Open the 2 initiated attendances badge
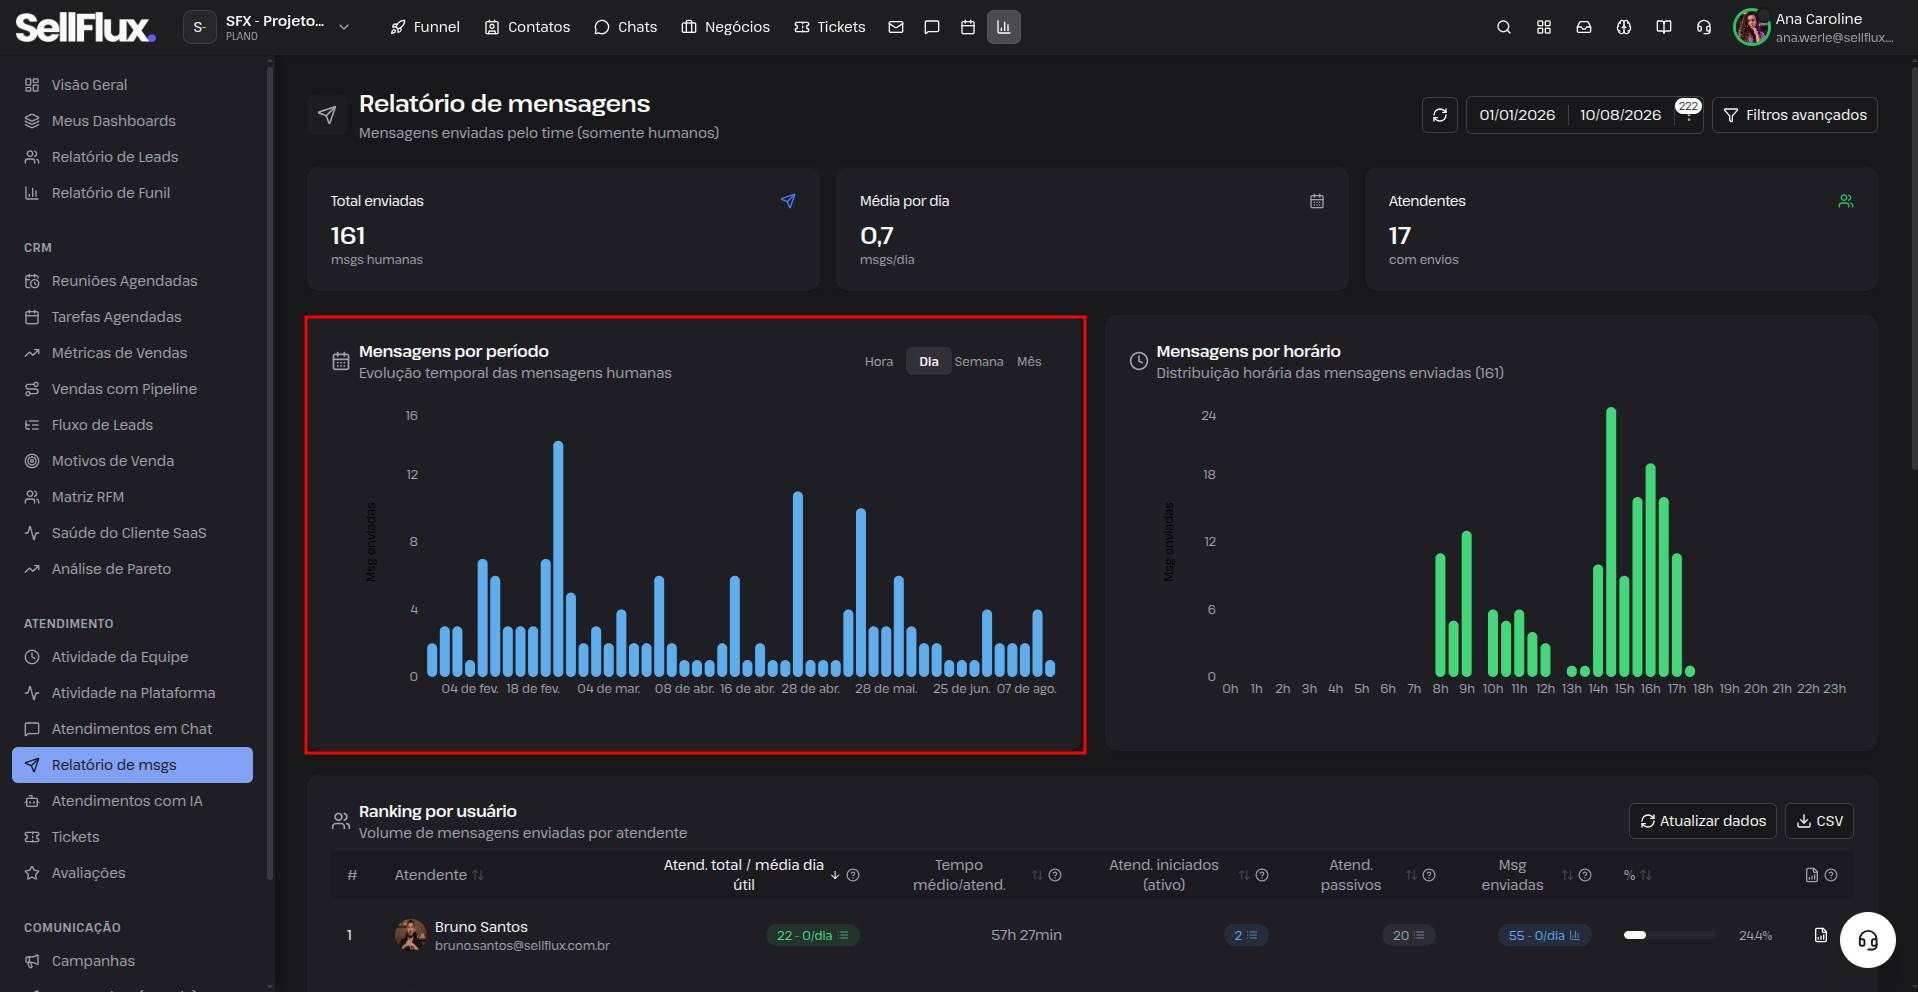Image resolution: width=1918 pixels, height=992 pixels. pyautogui.click(x=1245, y=935)
